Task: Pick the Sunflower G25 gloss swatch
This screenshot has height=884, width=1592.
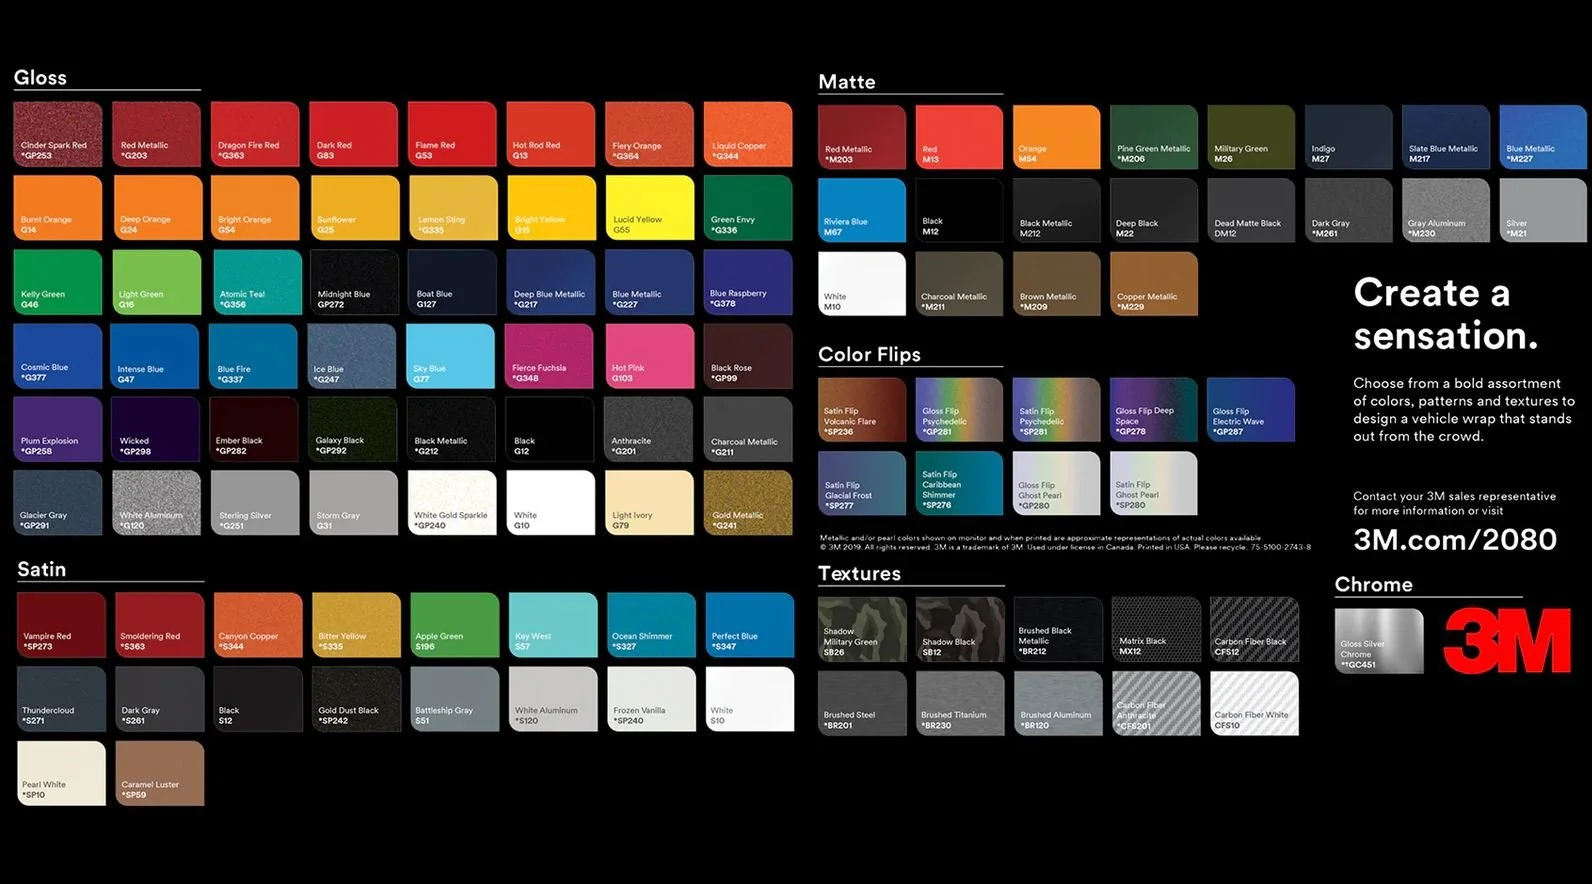Action: coord(354,208)
